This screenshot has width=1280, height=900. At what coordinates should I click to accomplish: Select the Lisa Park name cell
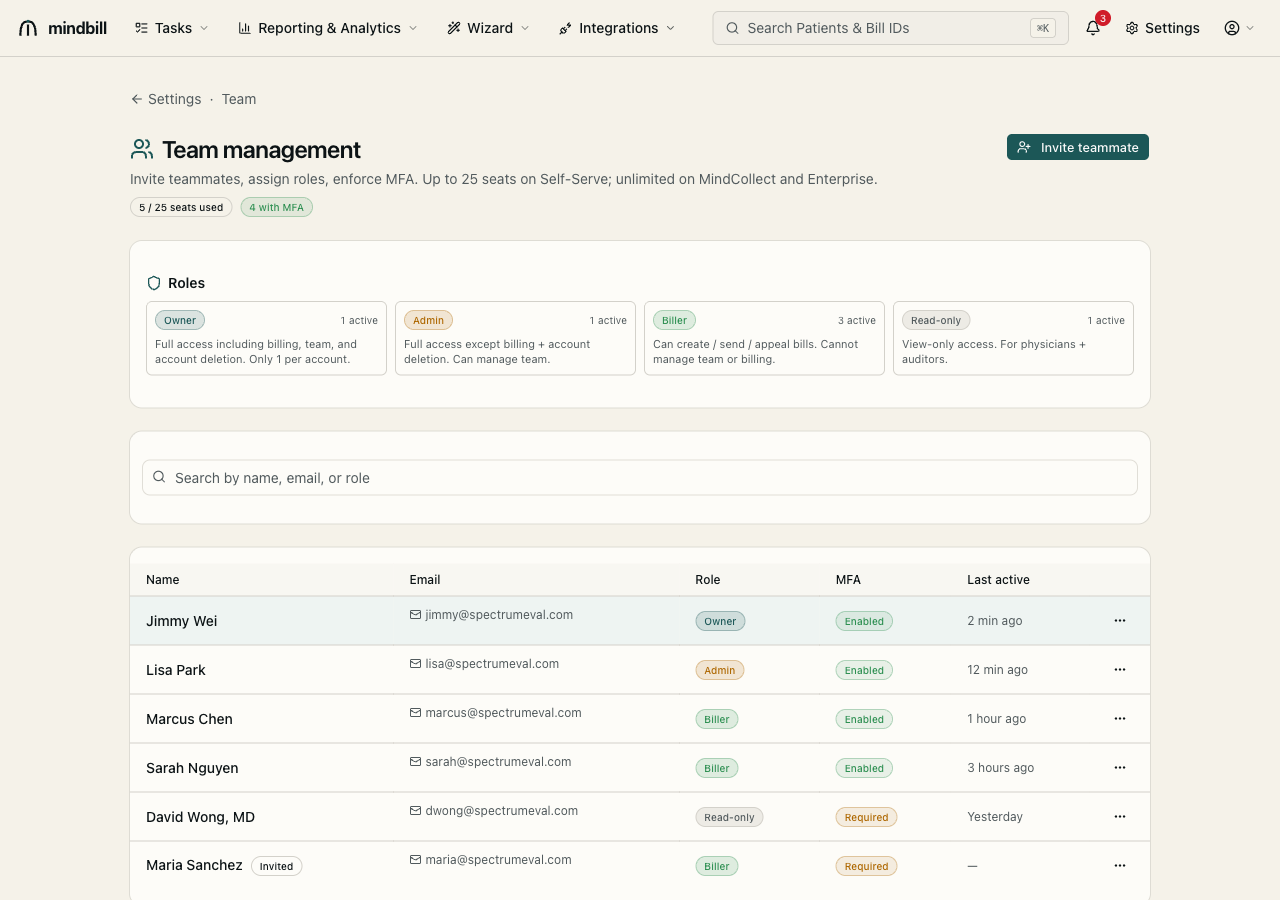176,670
